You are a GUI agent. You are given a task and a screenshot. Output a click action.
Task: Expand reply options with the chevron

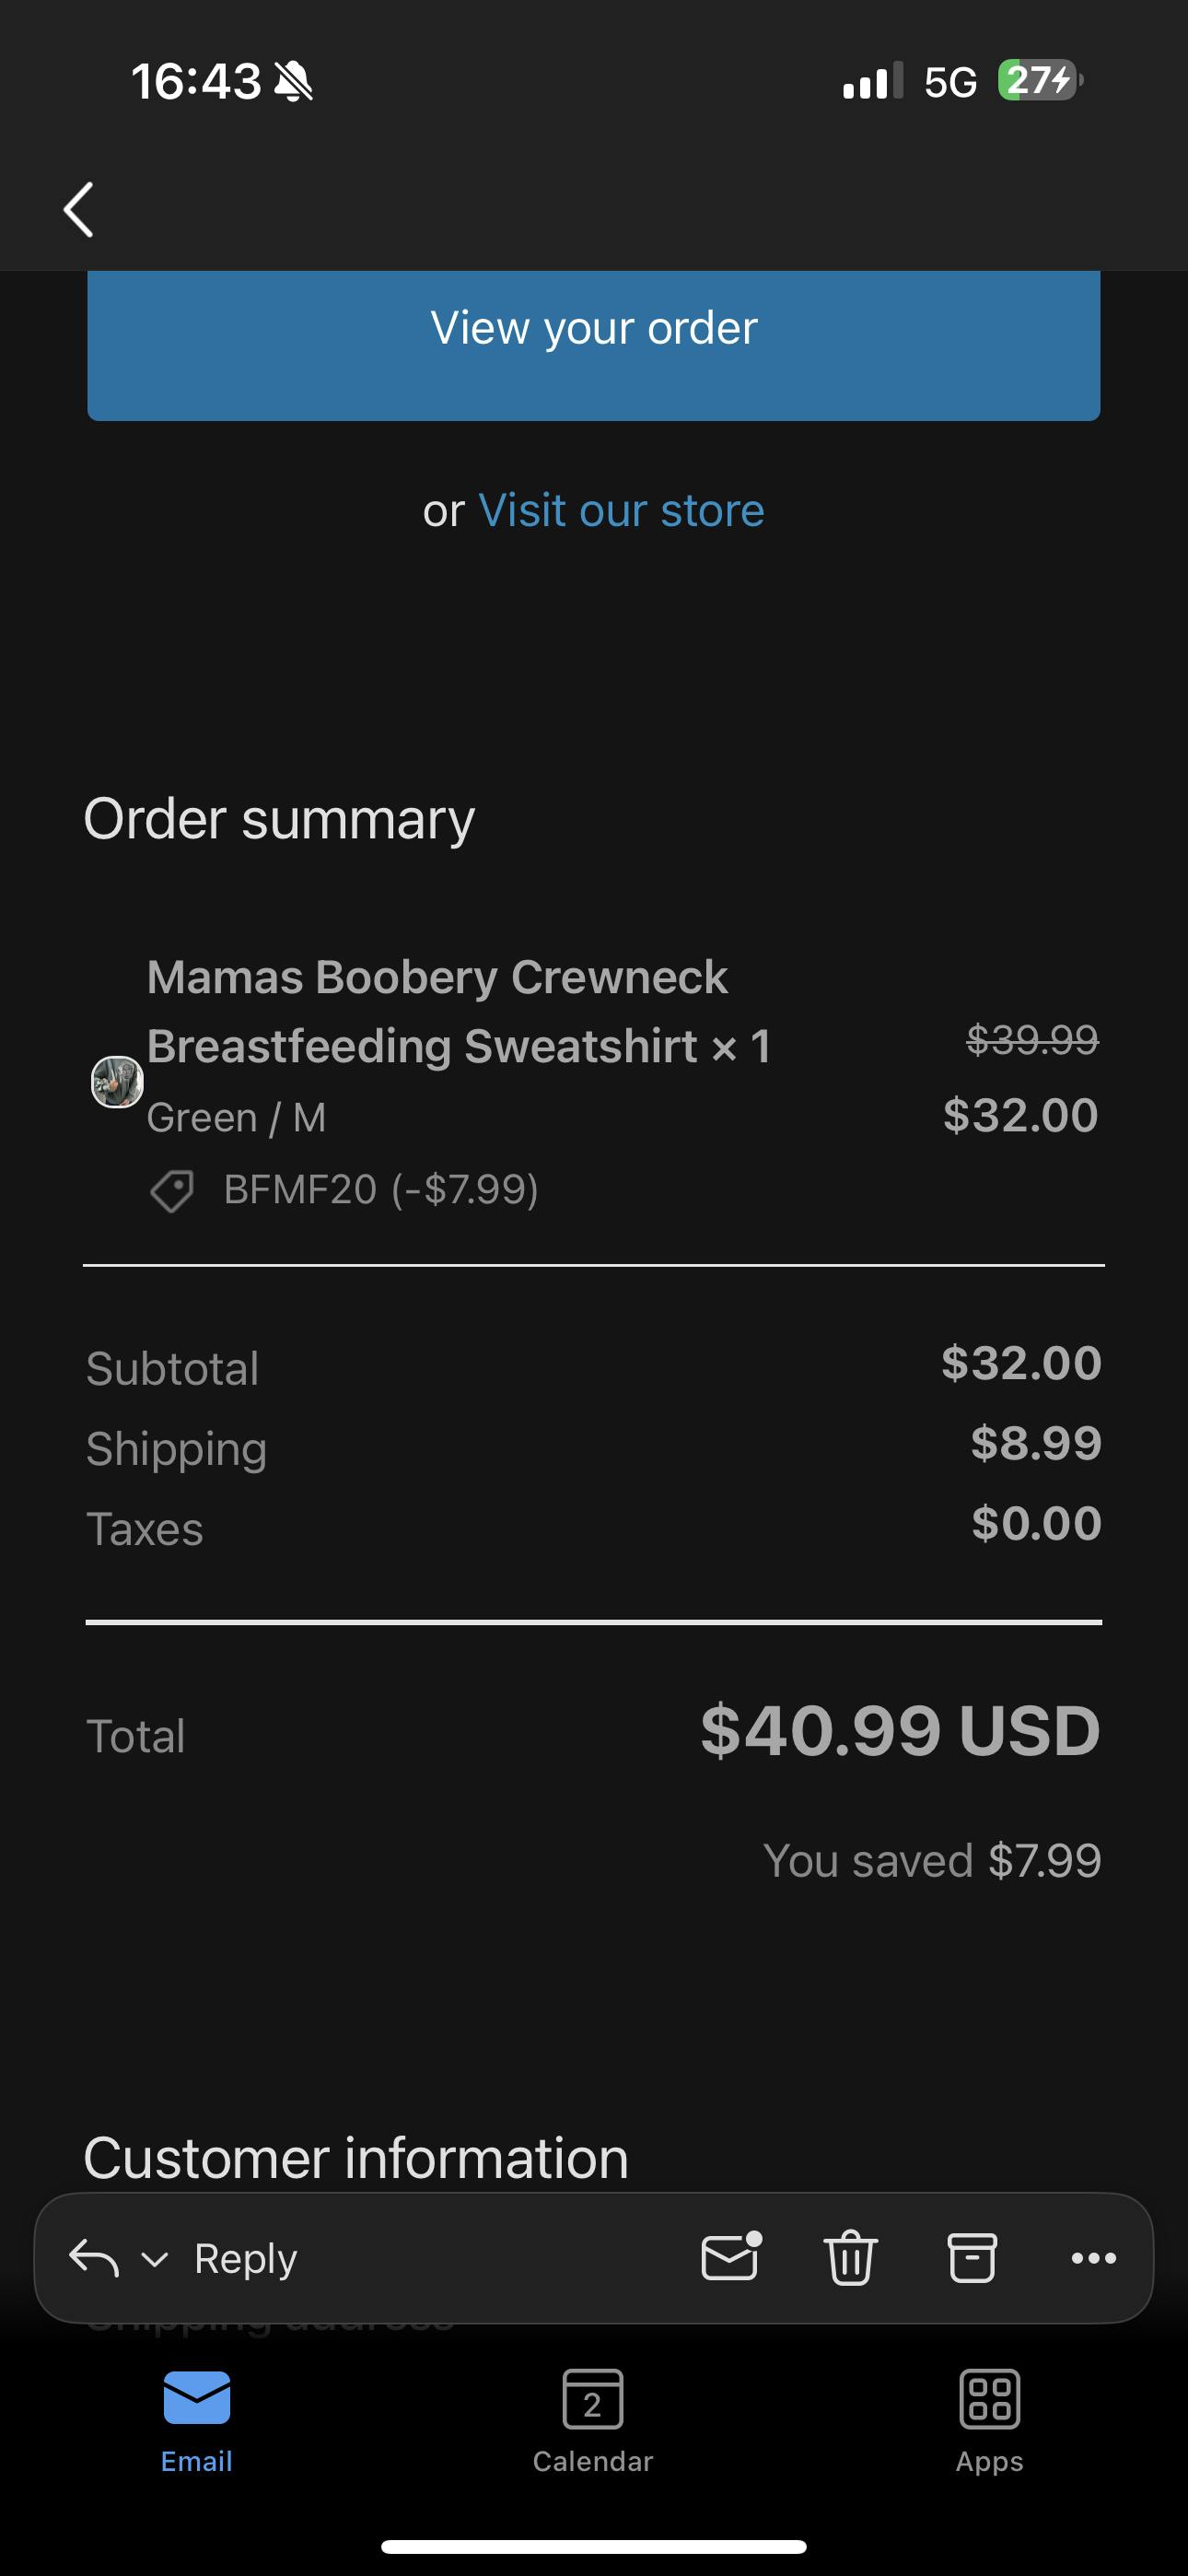(x=155, y=2259)
